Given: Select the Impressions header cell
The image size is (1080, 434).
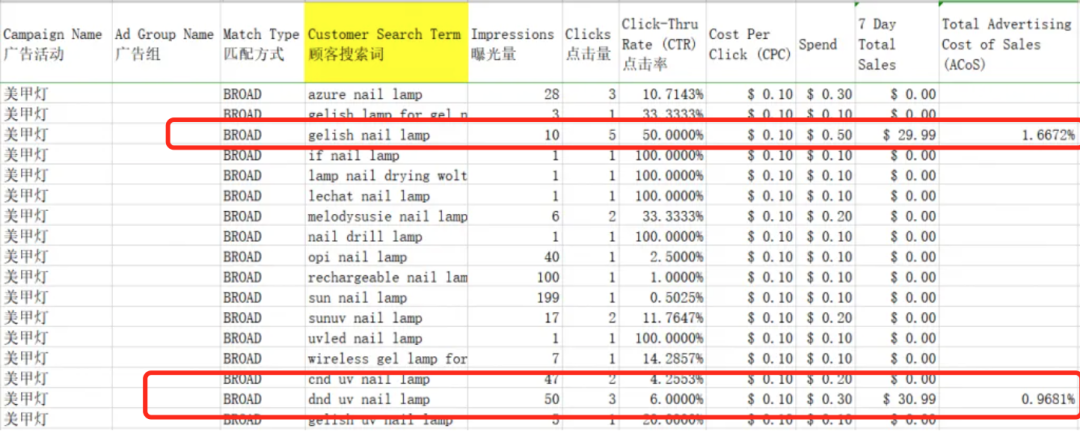Looking at the screenshot, I should [515, 43].
